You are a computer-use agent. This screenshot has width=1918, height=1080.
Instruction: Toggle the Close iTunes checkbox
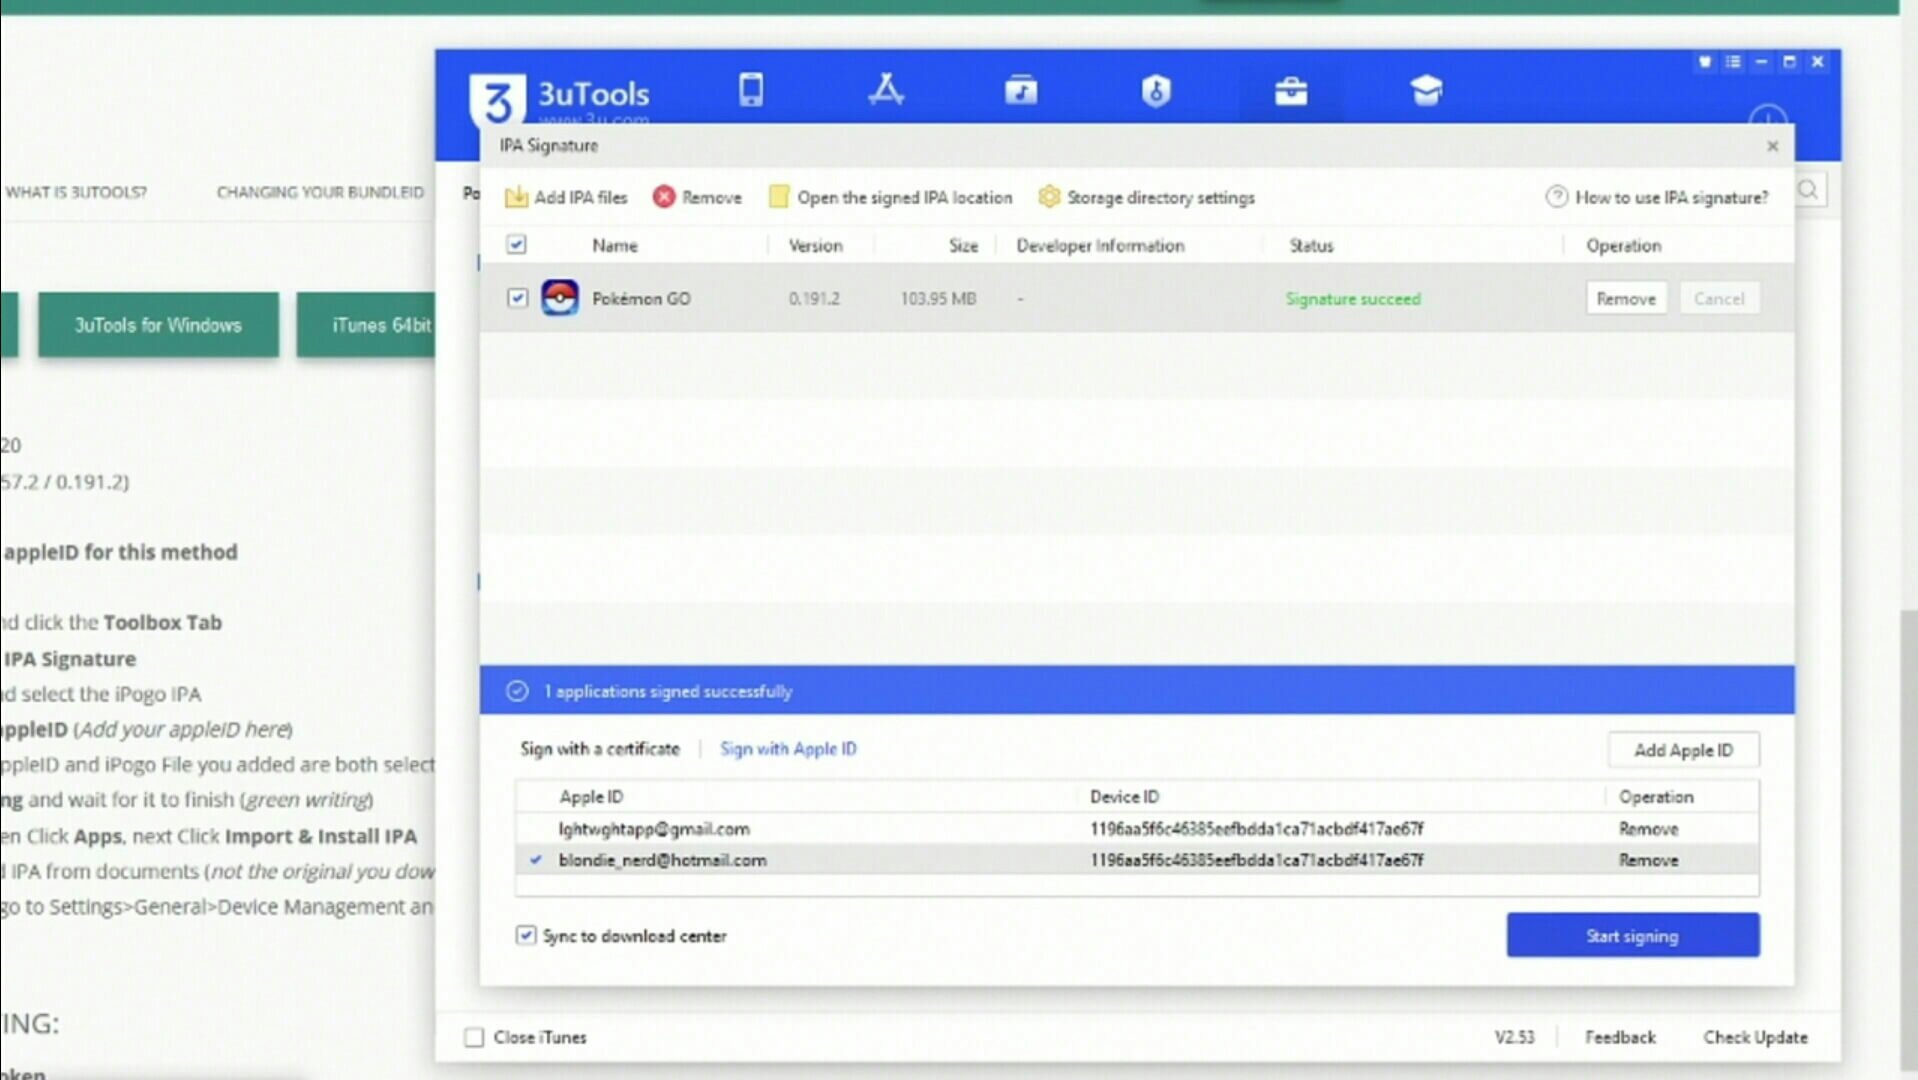pyautogui.click(x=474, y=1037)
